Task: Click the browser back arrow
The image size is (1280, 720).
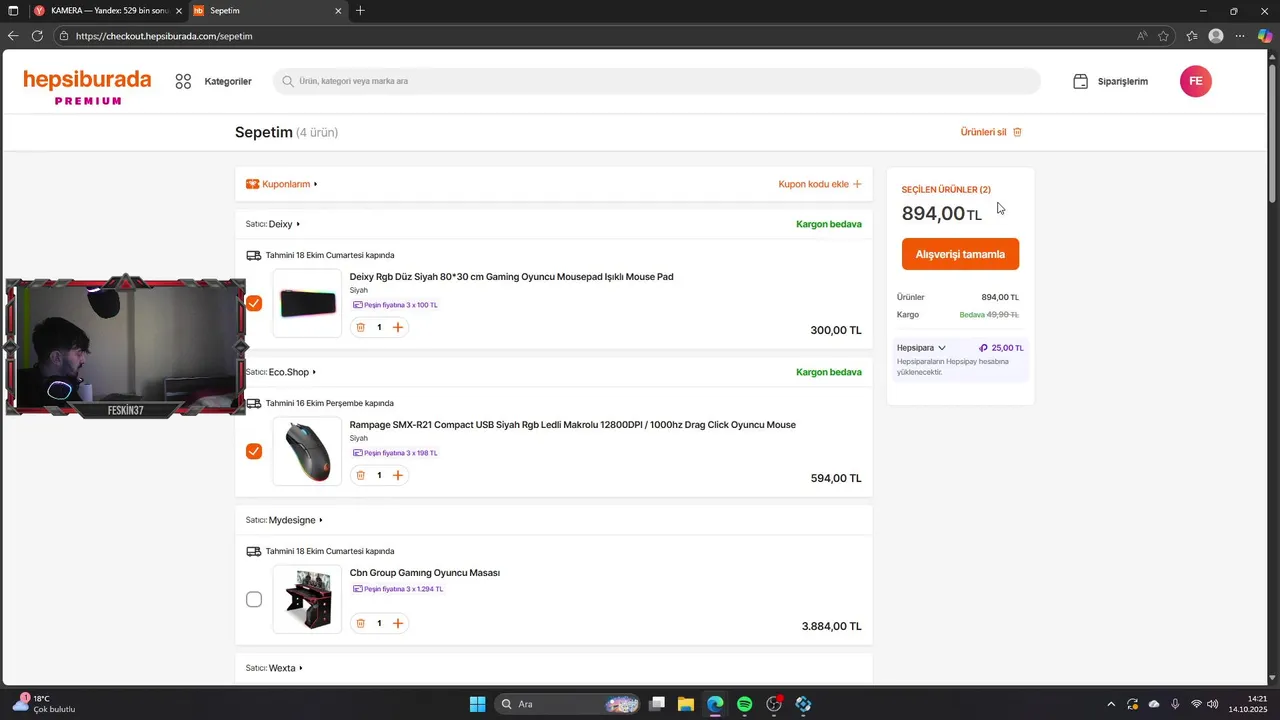Action: coord(13,36)
